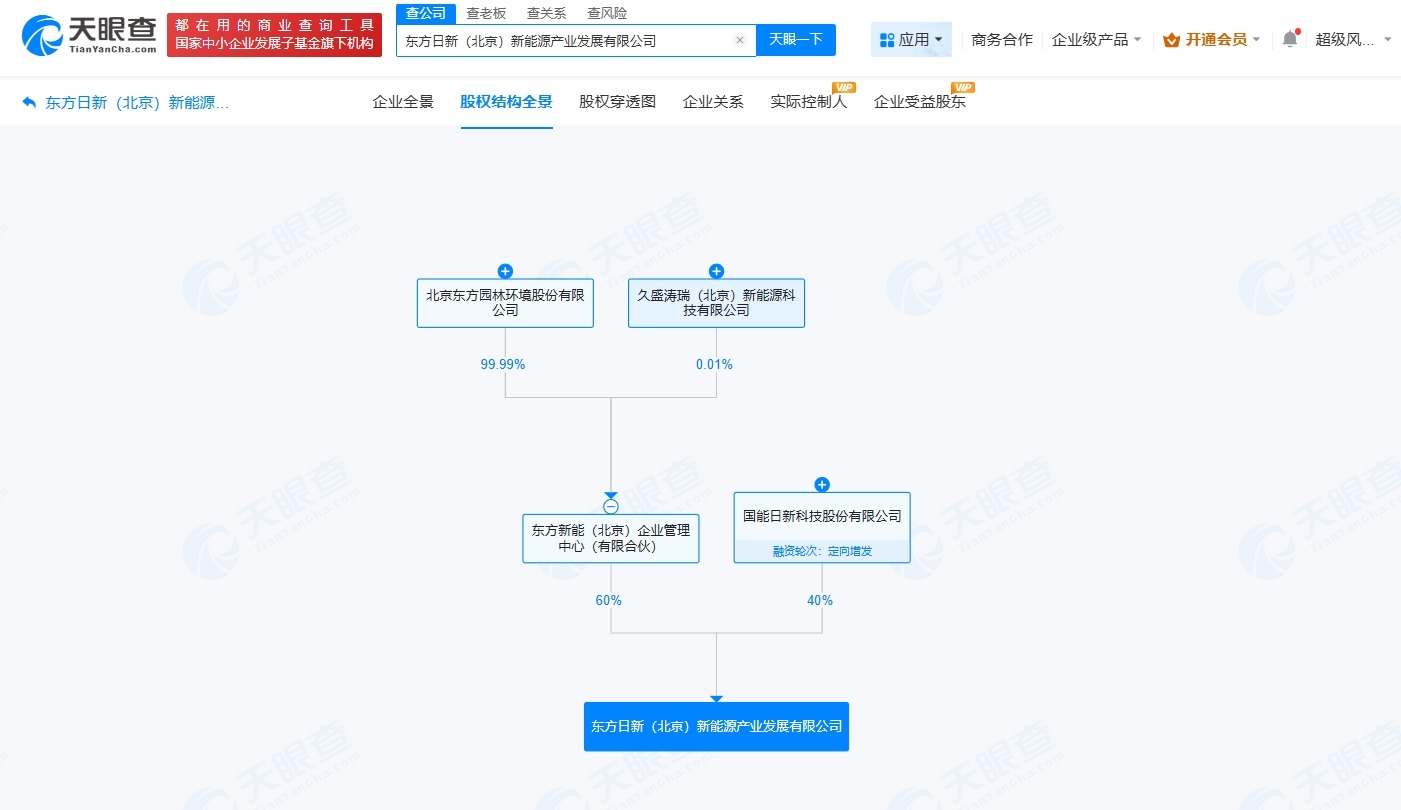
Task: Collapse 东方新能企业管理中心 node via minus icon
Action: pyautogui.click(x=611, y=505)
